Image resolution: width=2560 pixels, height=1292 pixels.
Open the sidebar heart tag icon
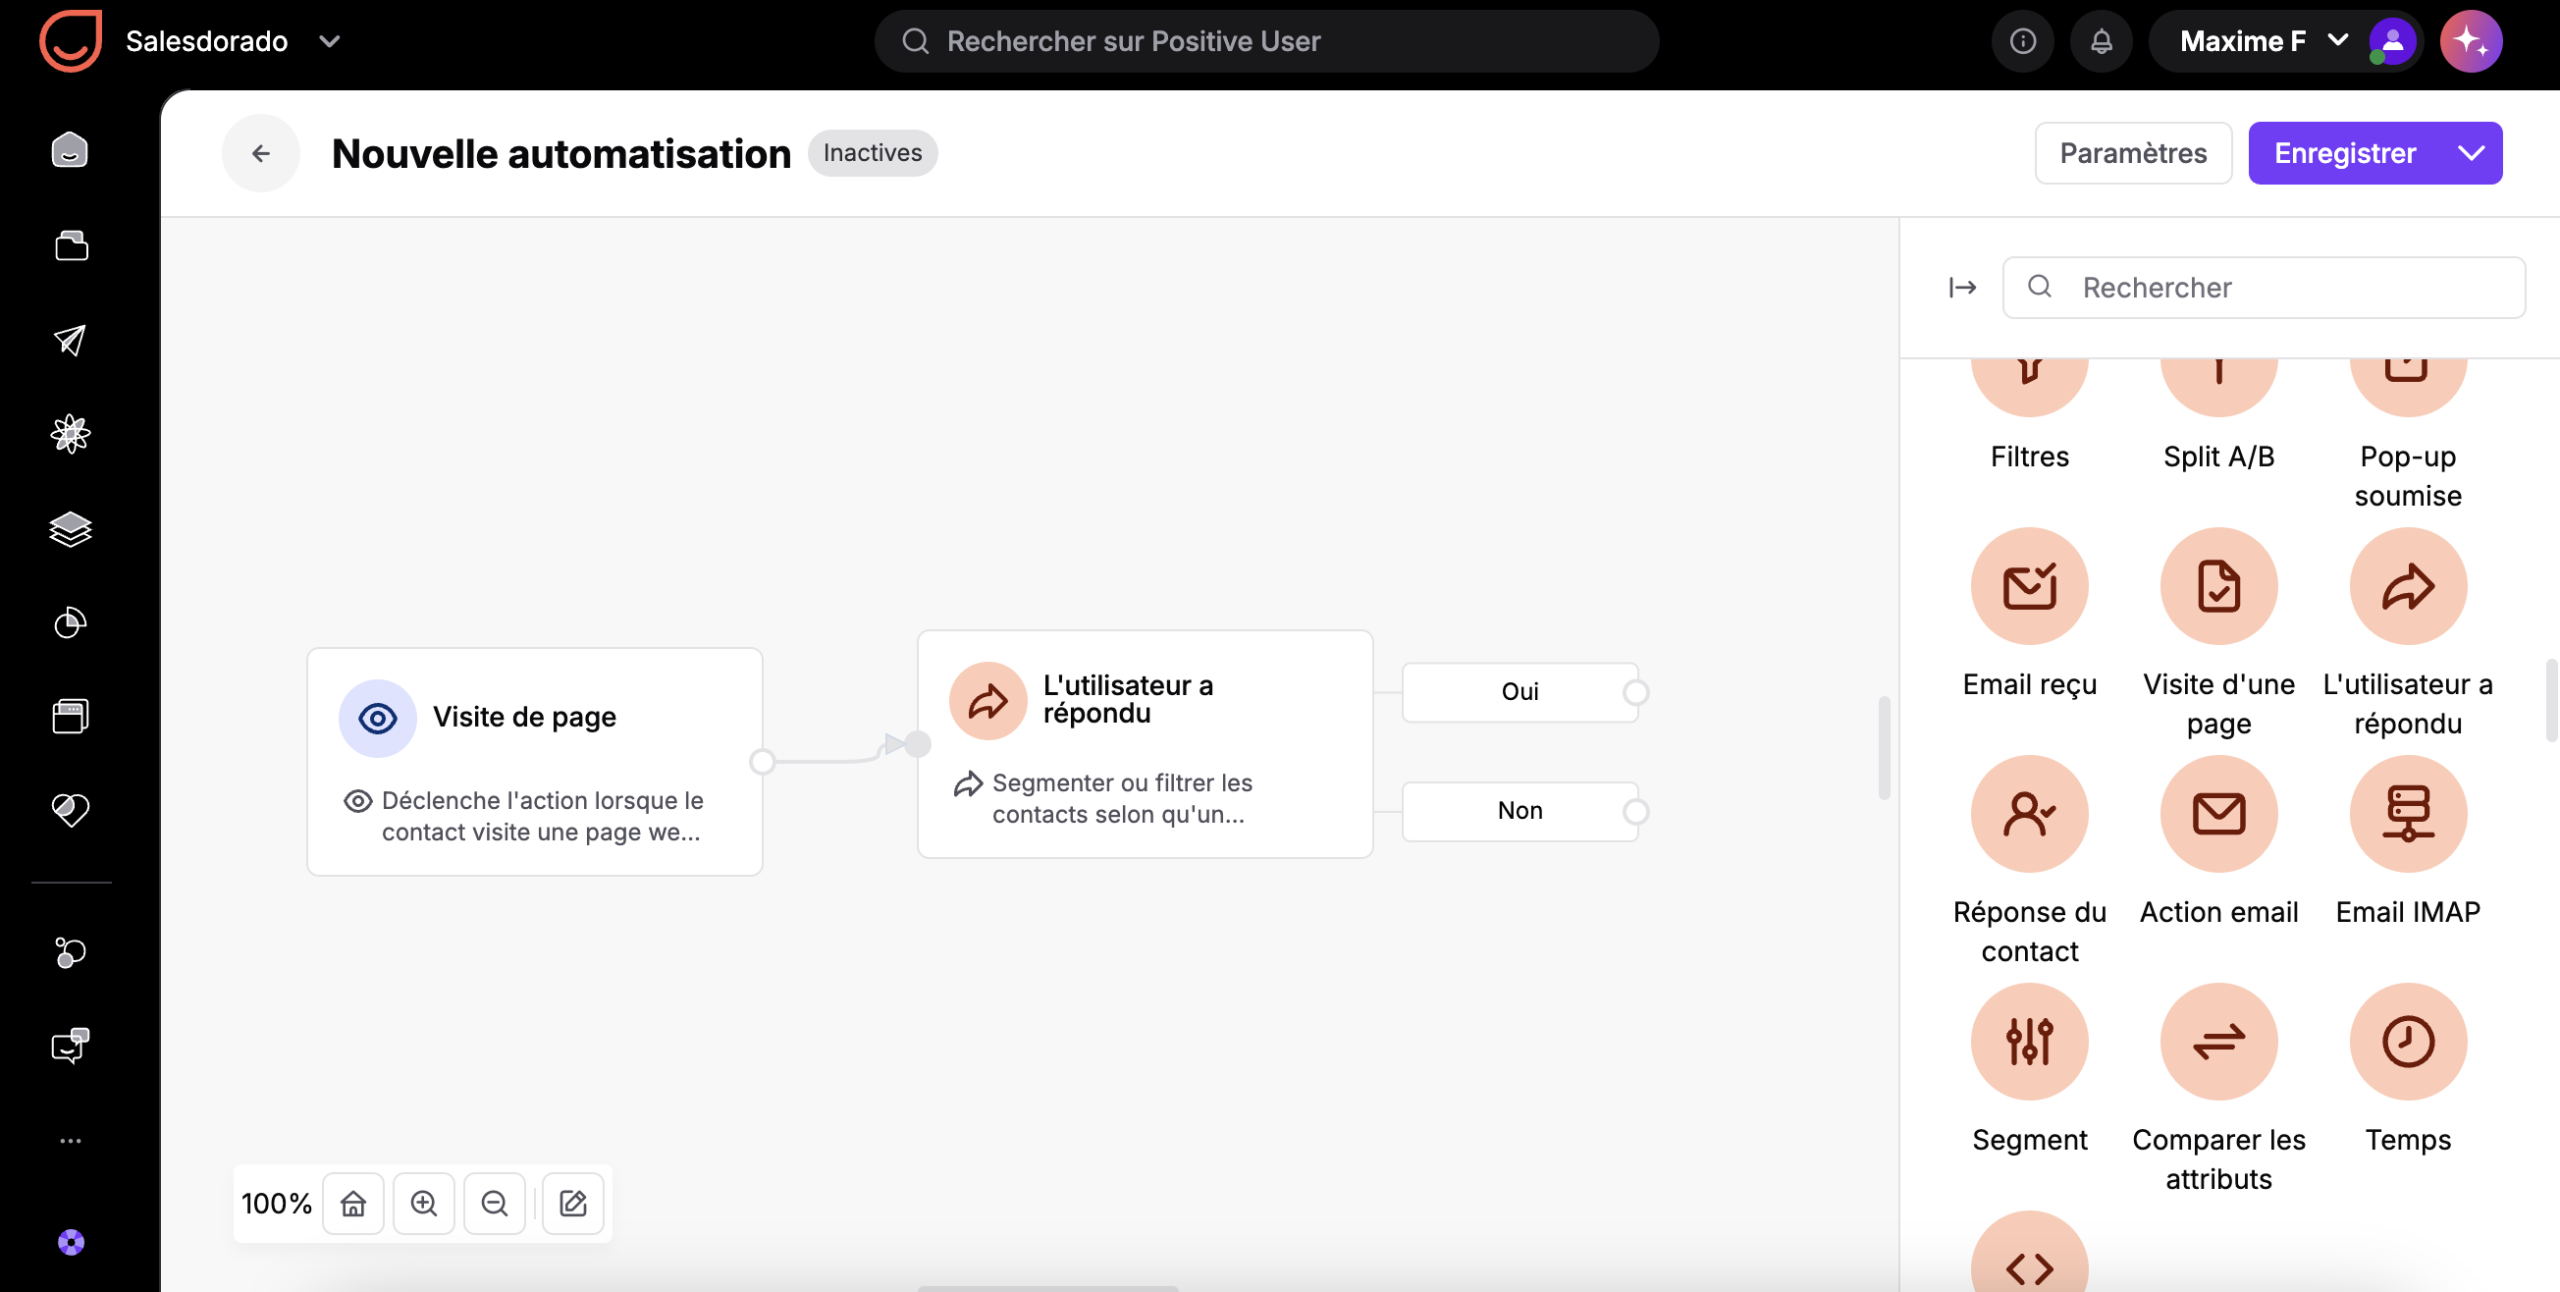tap(70, 810)
